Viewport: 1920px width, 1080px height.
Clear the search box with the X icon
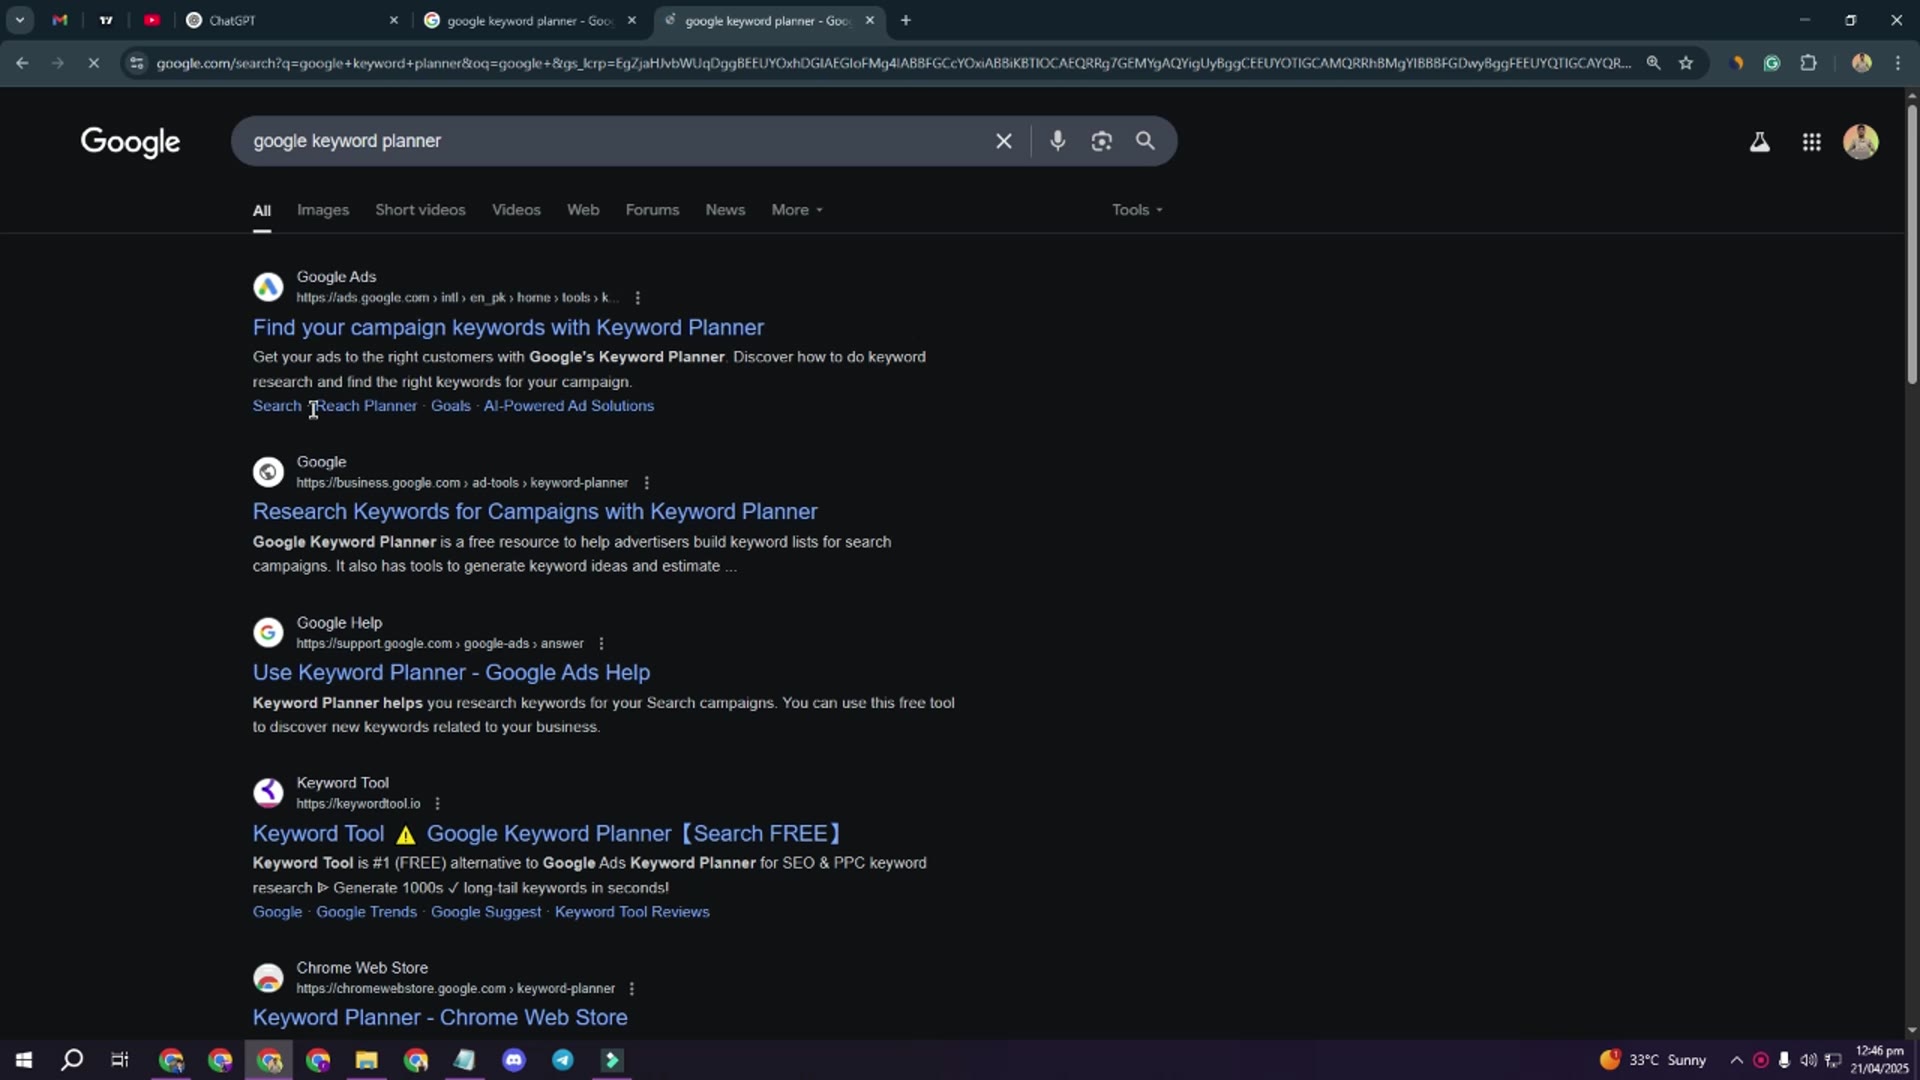click(x=1003, y=141)
